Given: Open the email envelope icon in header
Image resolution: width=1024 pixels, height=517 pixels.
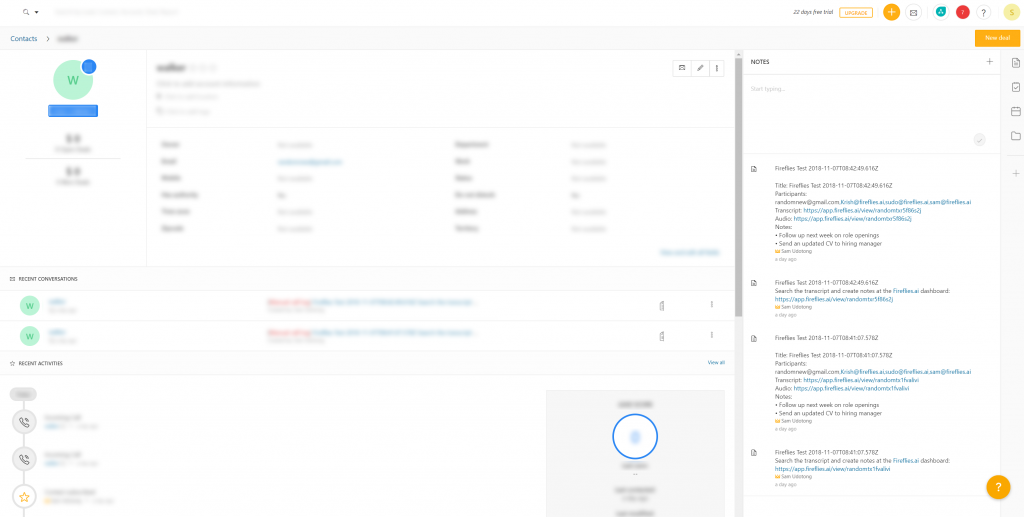Looking at the screenshot, I should click(x=913, y=12).
